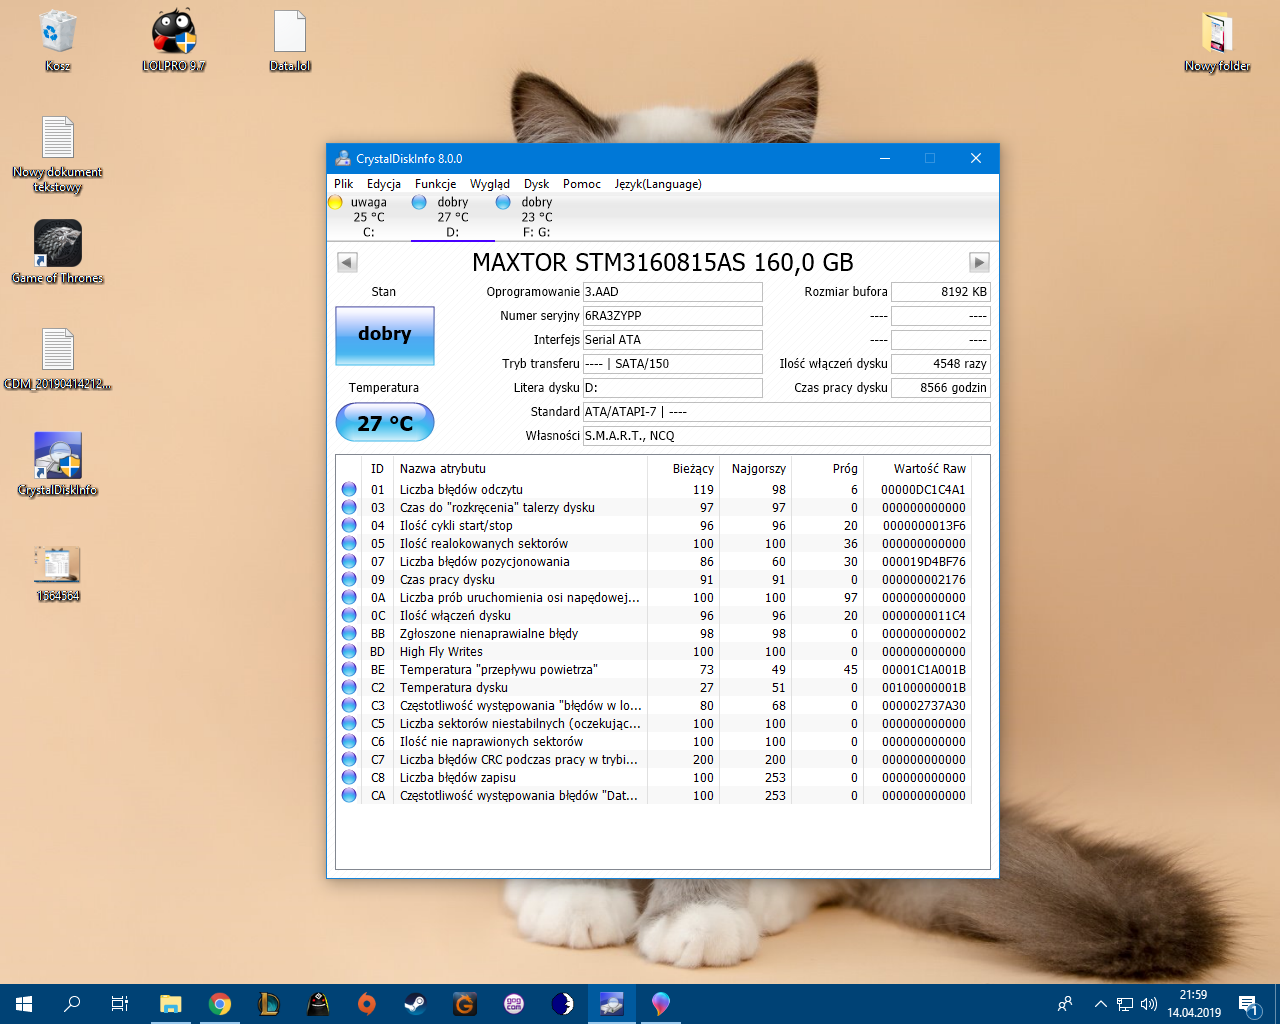1280x1024 pixels.
Task: Open Task View on the taskbar
Action: 120,1004
